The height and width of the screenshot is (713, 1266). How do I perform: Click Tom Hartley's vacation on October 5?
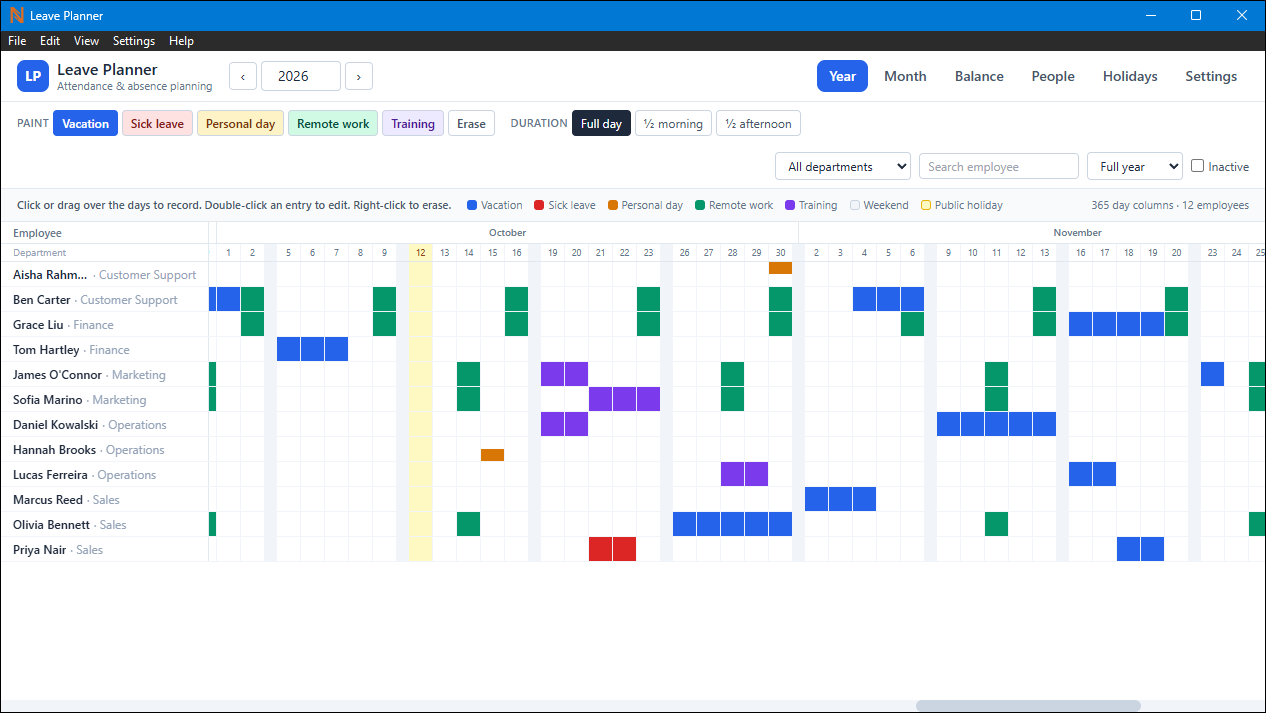(289, 349)
